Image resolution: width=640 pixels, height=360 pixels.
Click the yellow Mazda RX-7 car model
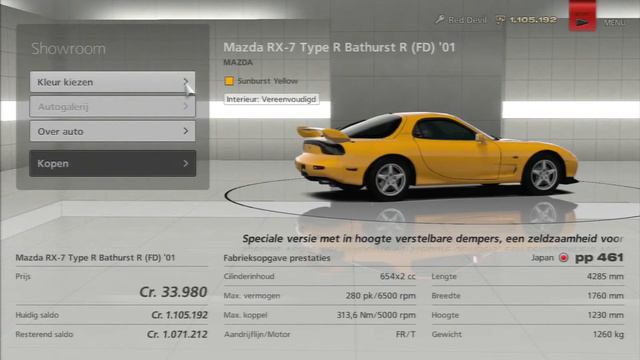pyautogui.click(x=436, y=155)
